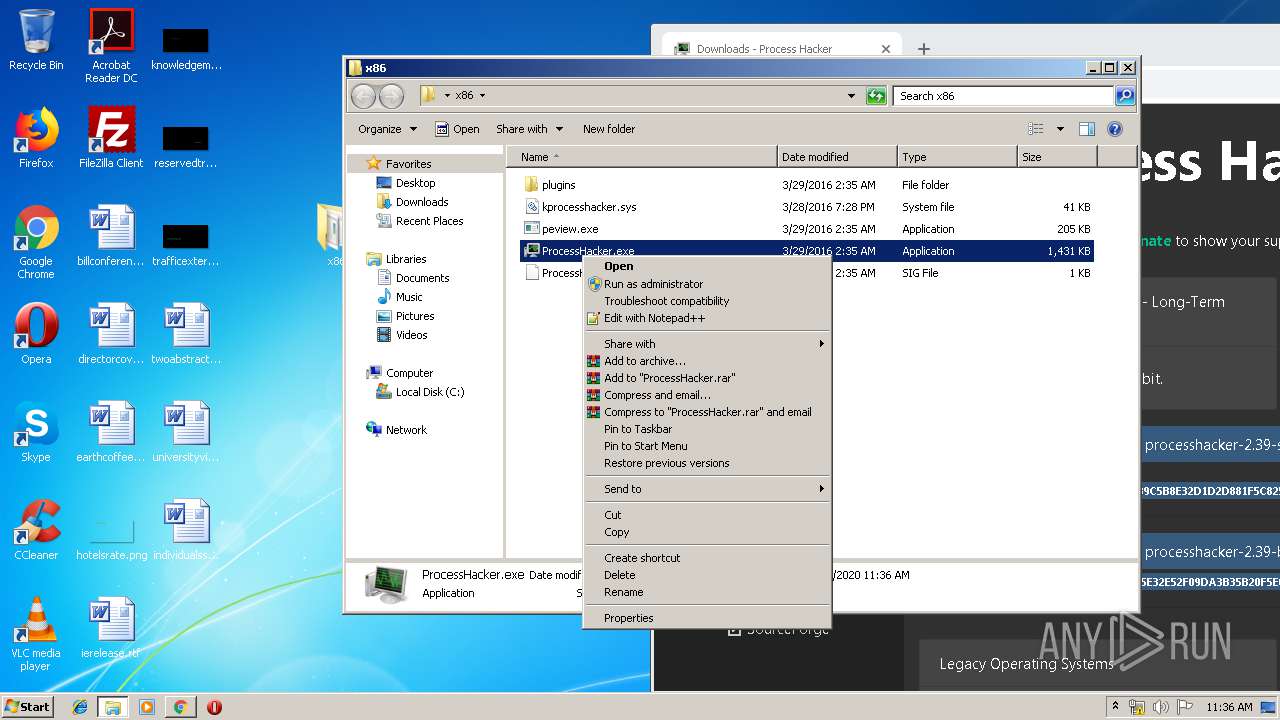
Task: Launch the FileZilla Client desktop icon
Action: (x=111, y=138)
